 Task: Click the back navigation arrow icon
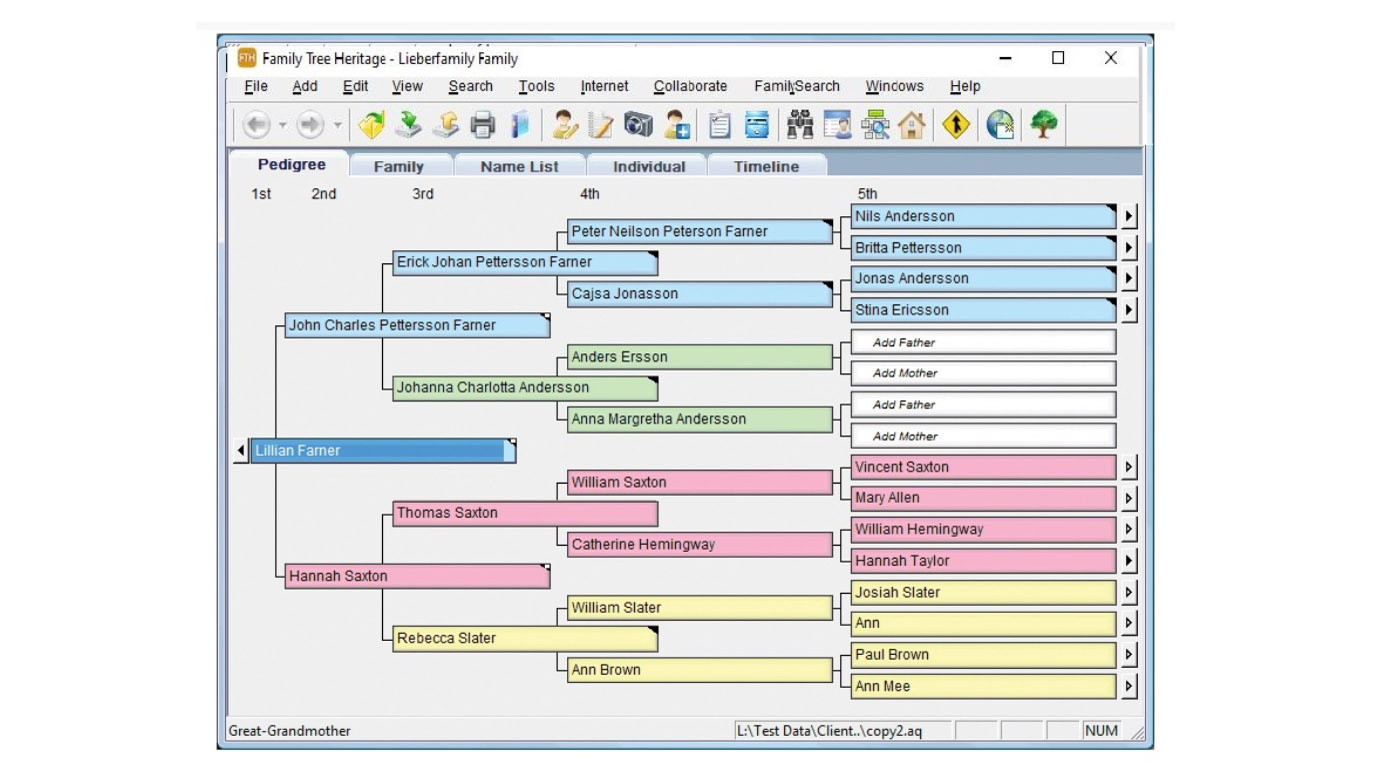point(256,125)
